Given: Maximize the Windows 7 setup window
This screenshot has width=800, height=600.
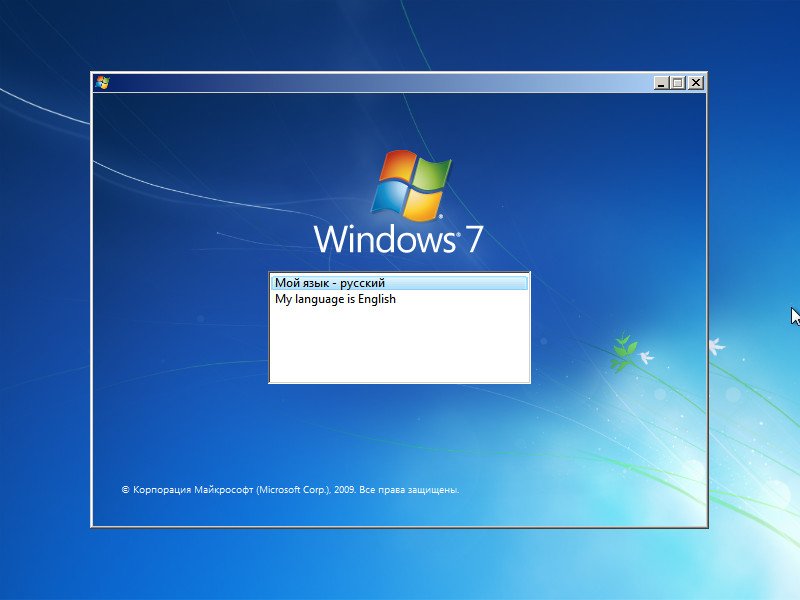Looking at the screenshot, I should 678,83.
